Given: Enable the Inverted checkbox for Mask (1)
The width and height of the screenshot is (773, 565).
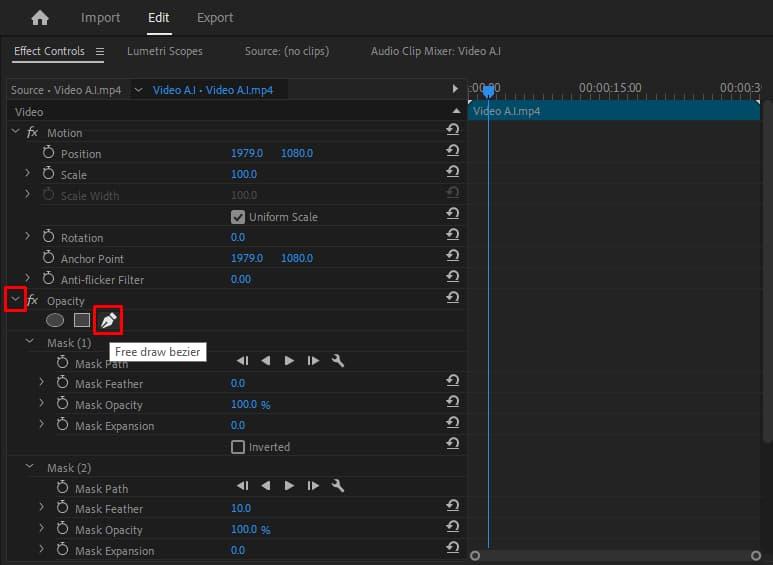Looking at the screenshot, I should point(238,447).
